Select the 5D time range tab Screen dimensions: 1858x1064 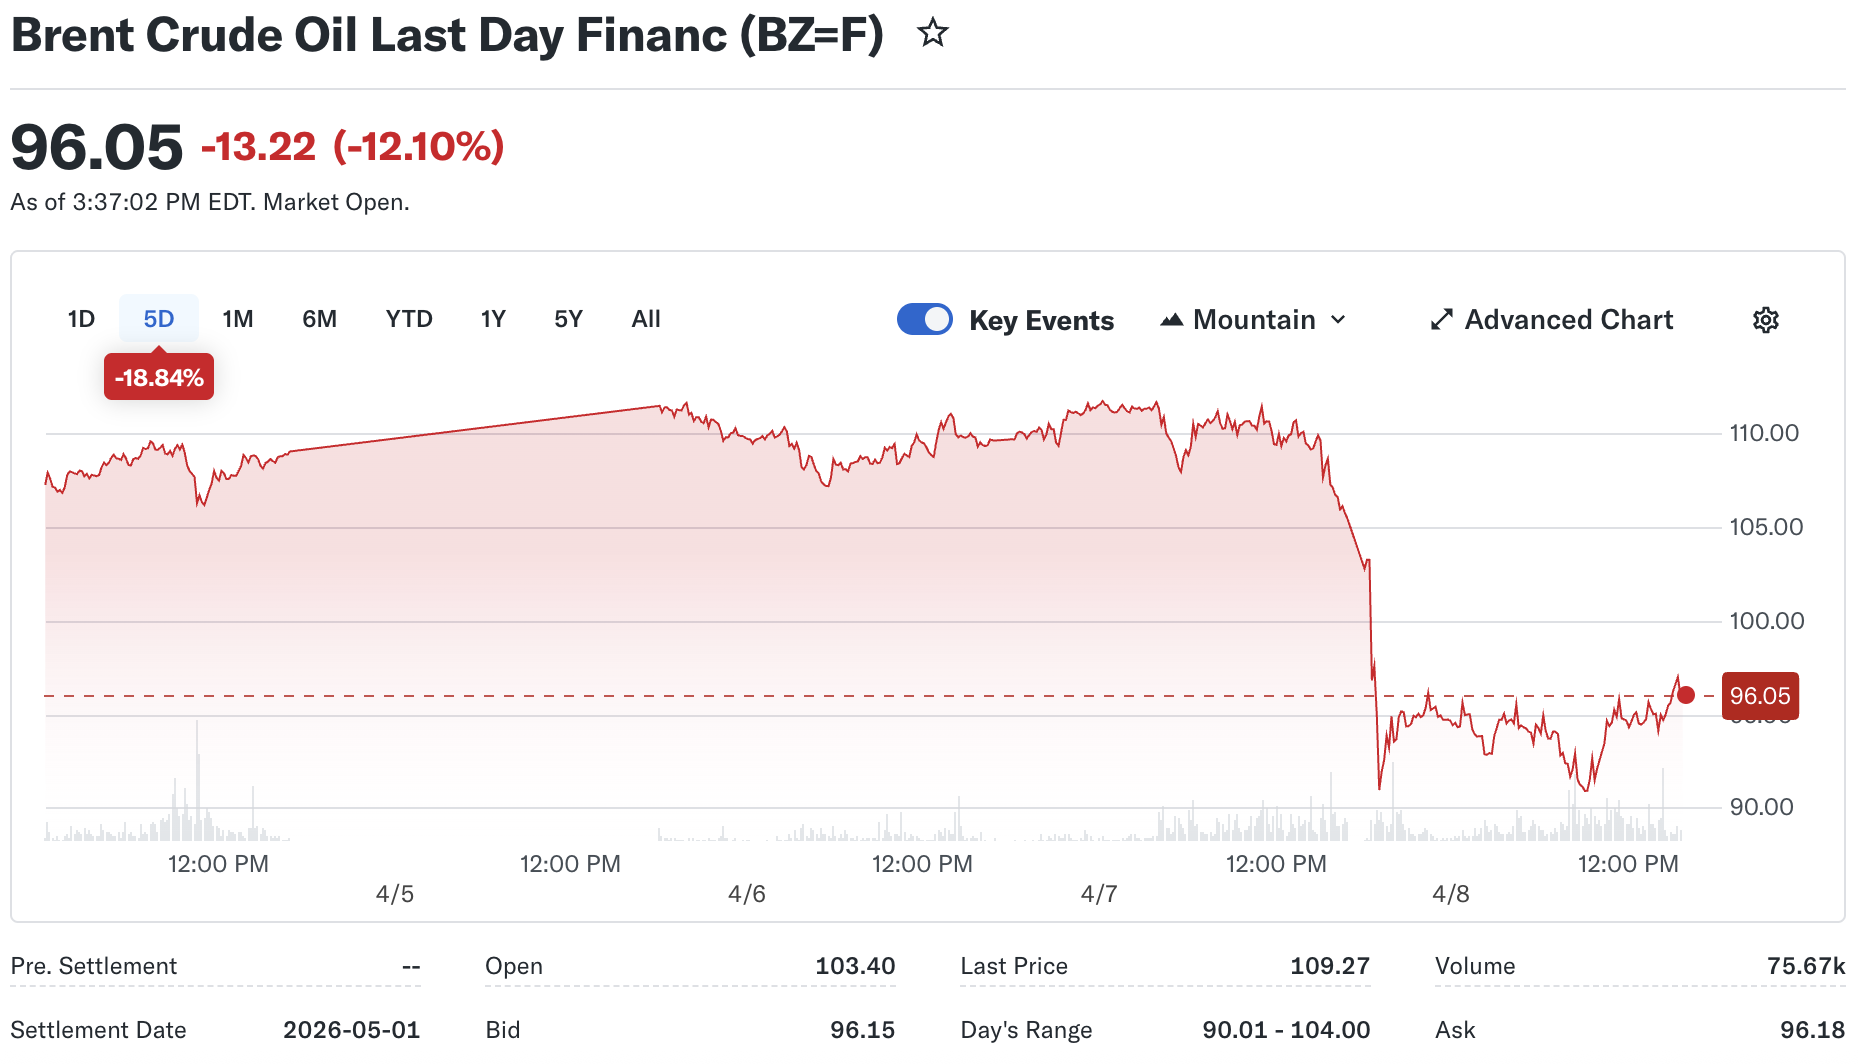158,319
